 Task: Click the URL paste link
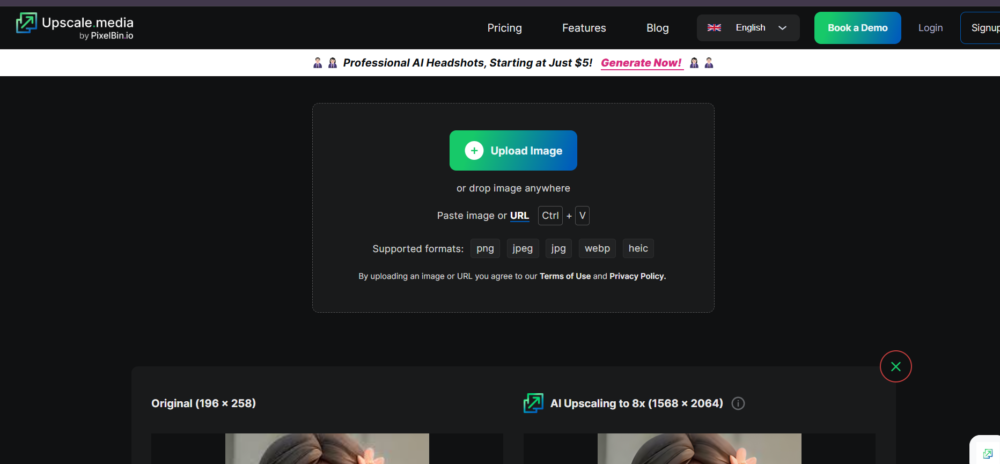pyautogui.click(x=519, y=215)
